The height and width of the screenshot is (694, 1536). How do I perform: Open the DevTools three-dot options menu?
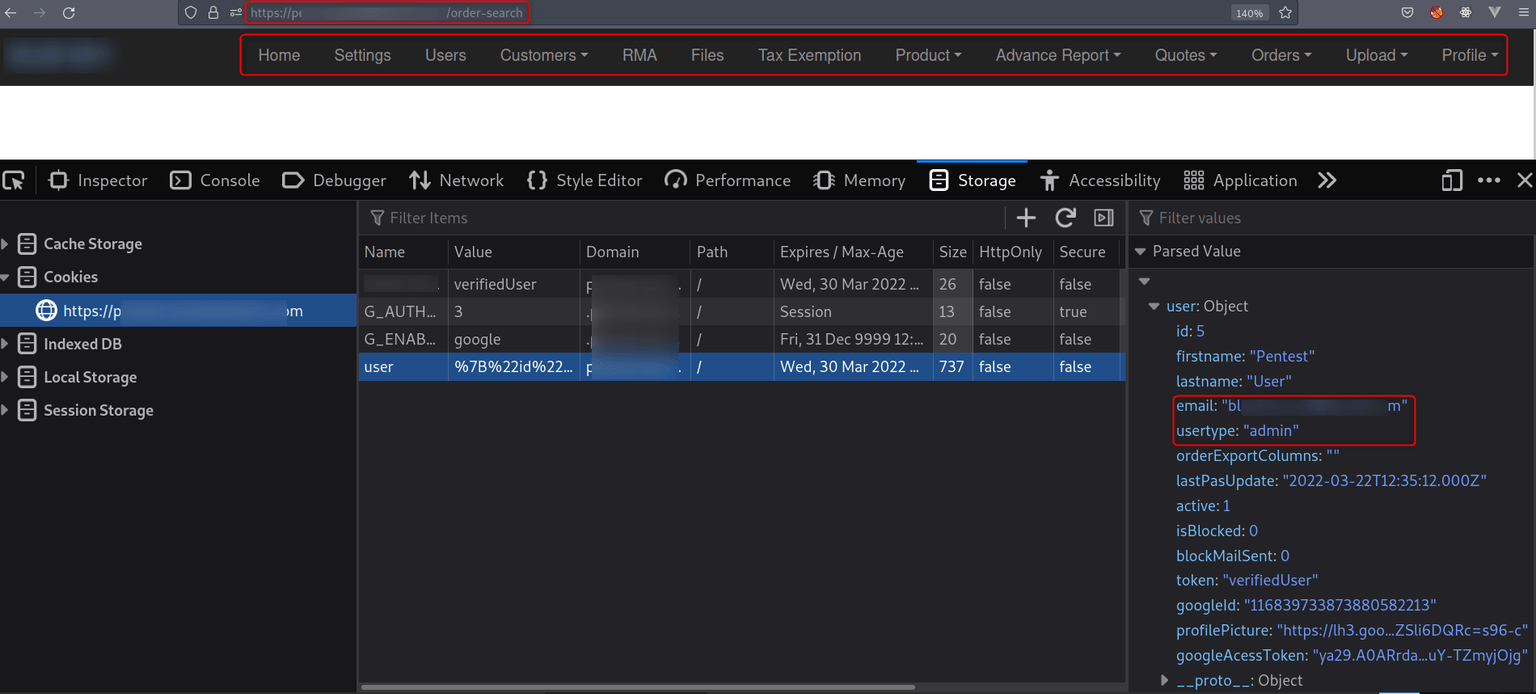coord(1488,180)
